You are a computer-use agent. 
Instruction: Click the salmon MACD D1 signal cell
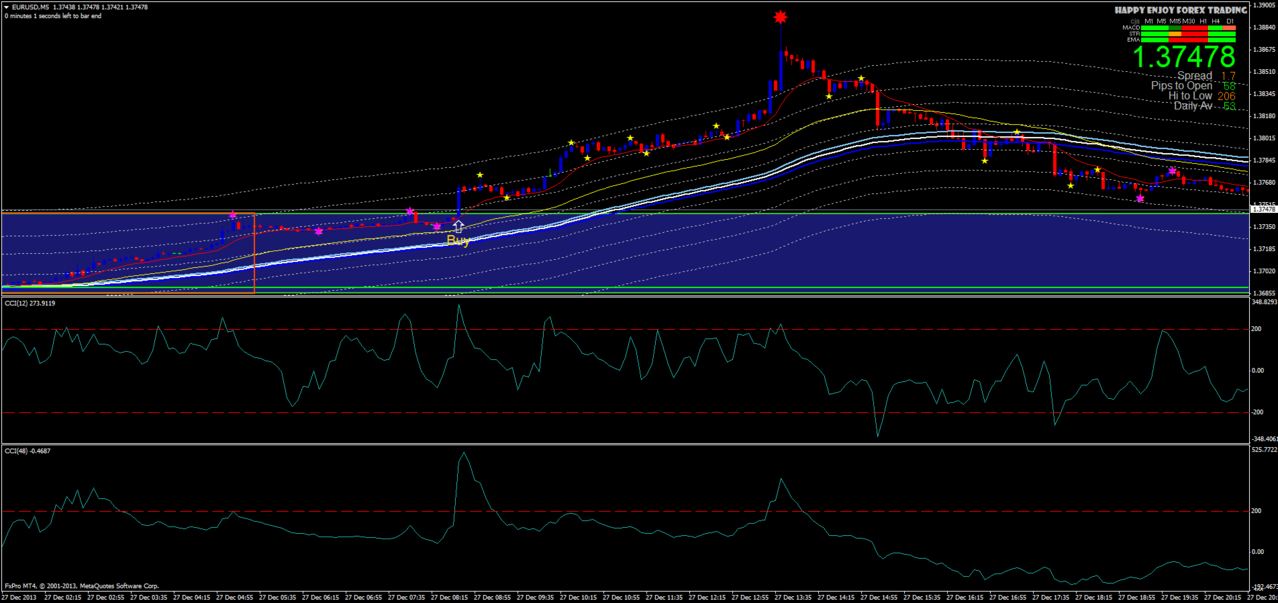[x=1229, y=28]
